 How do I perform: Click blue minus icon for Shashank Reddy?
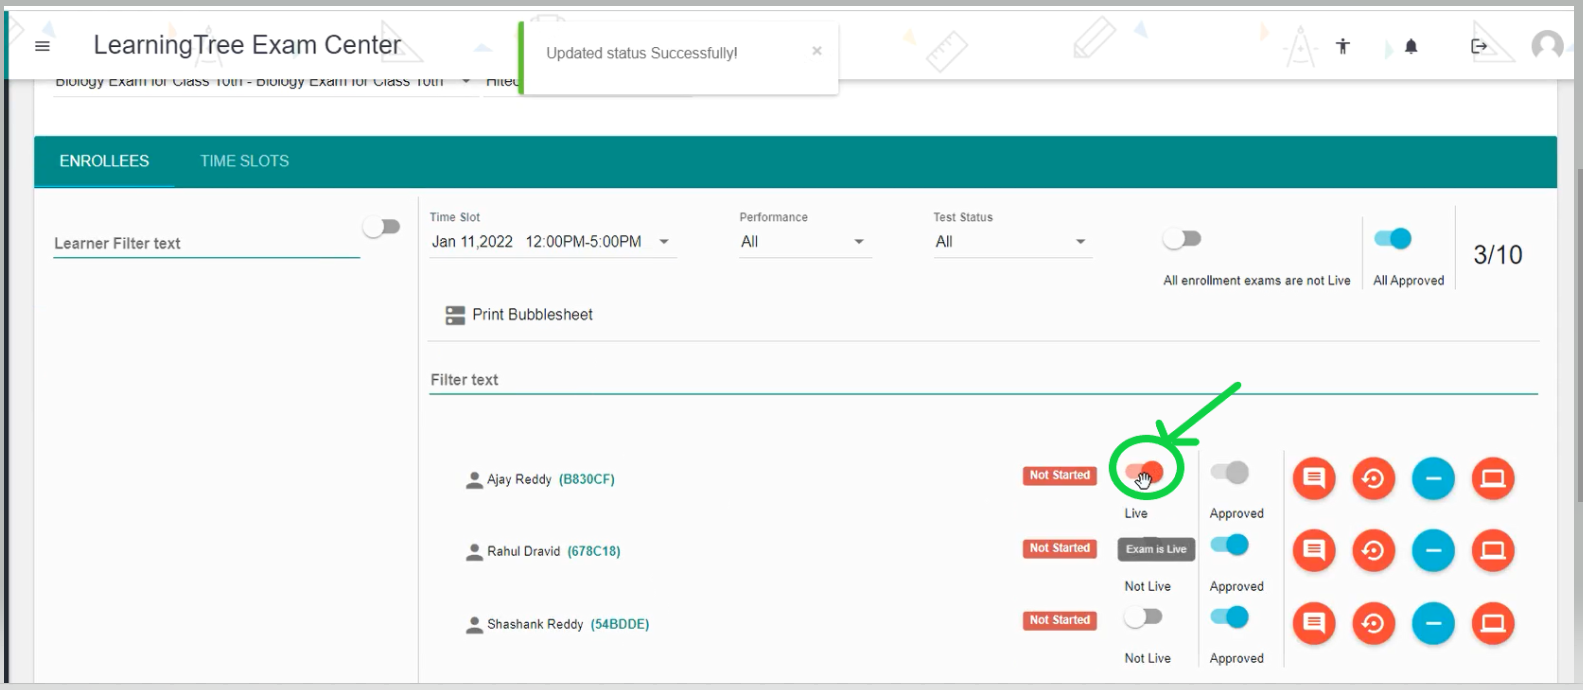point(1433,624)
